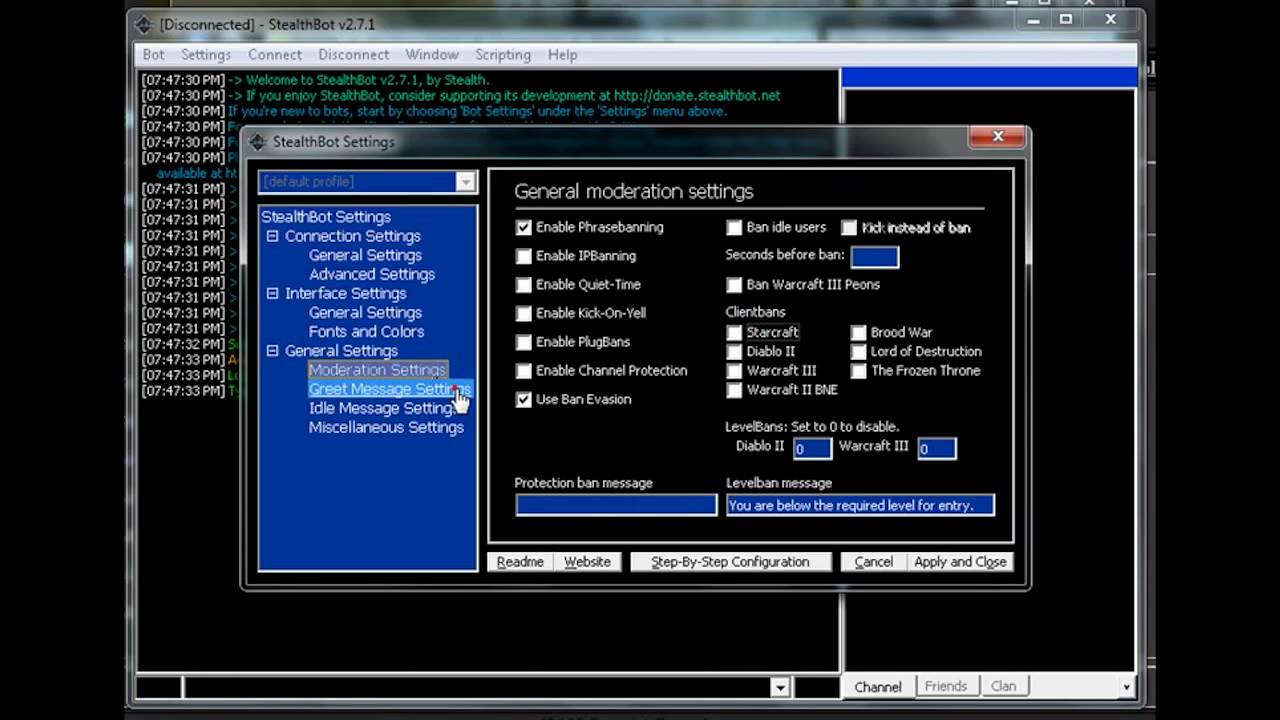Collapse General Settings tree node
This screenshot has height=720, width=1280.
[272, 351]
